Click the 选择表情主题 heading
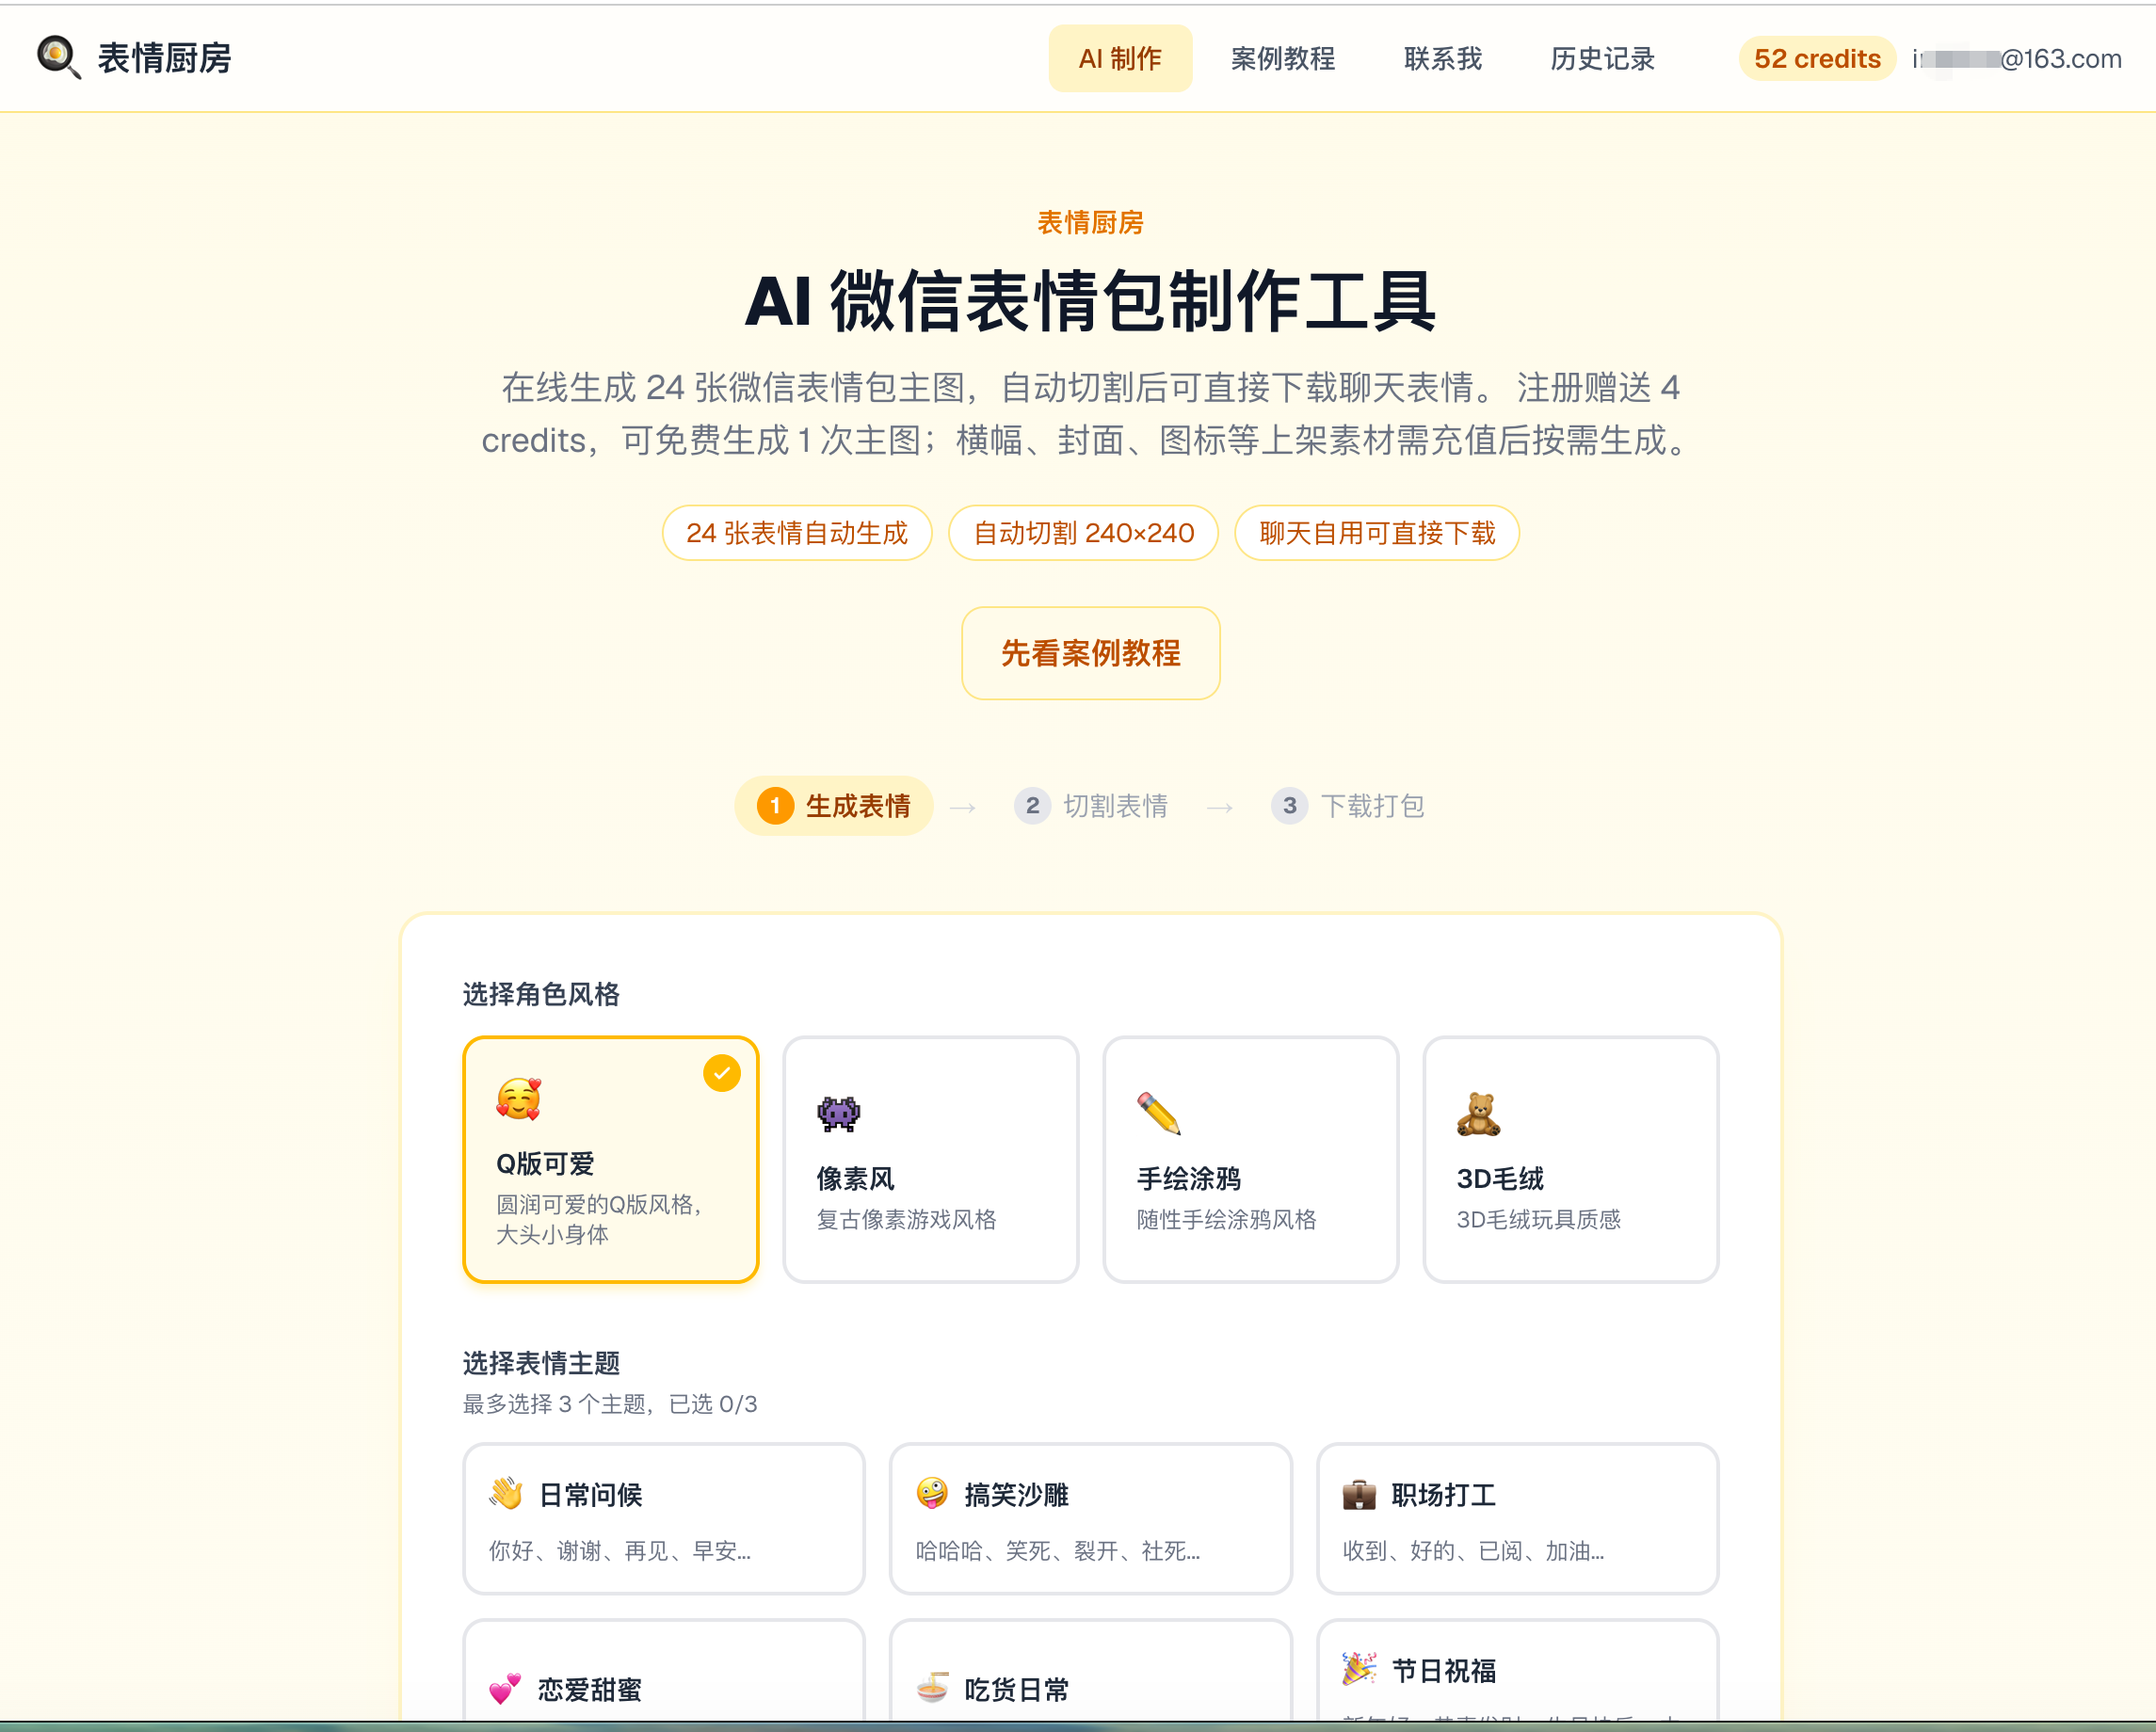 coord(541,1363)
